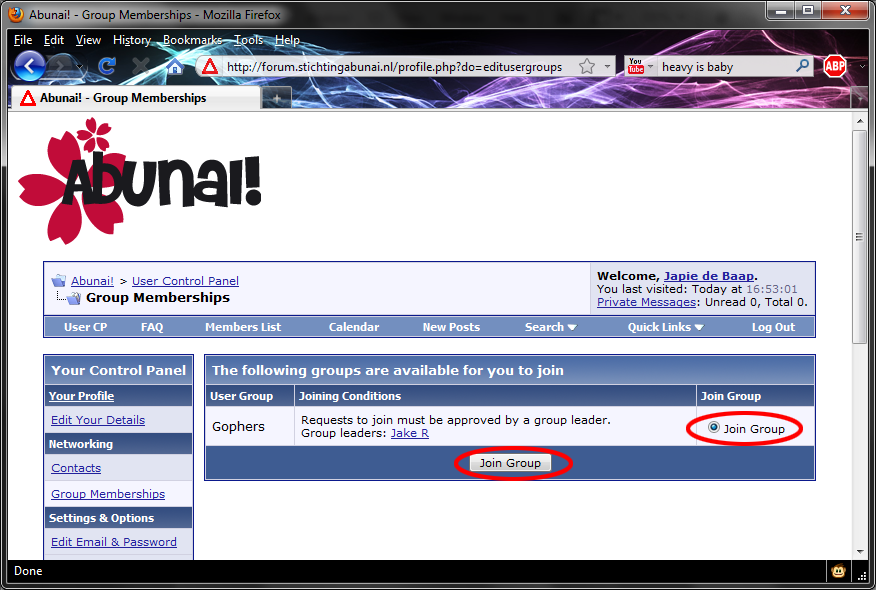Open Edit Email & Password sidebar link
This screenshot has width=876, height=590.
[x=114, y=542]
